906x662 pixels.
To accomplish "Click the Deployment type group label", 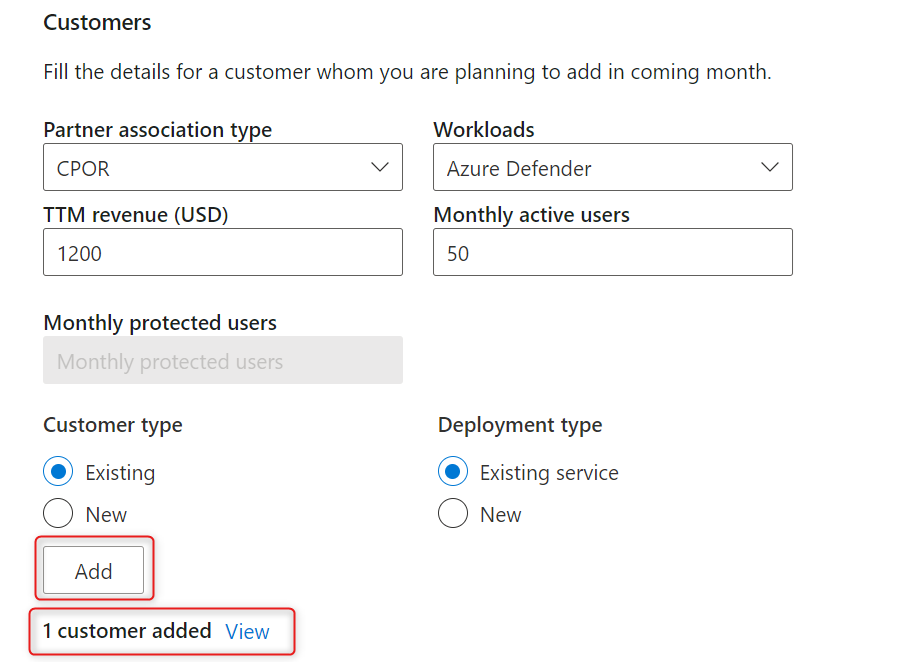I will 520,425.
